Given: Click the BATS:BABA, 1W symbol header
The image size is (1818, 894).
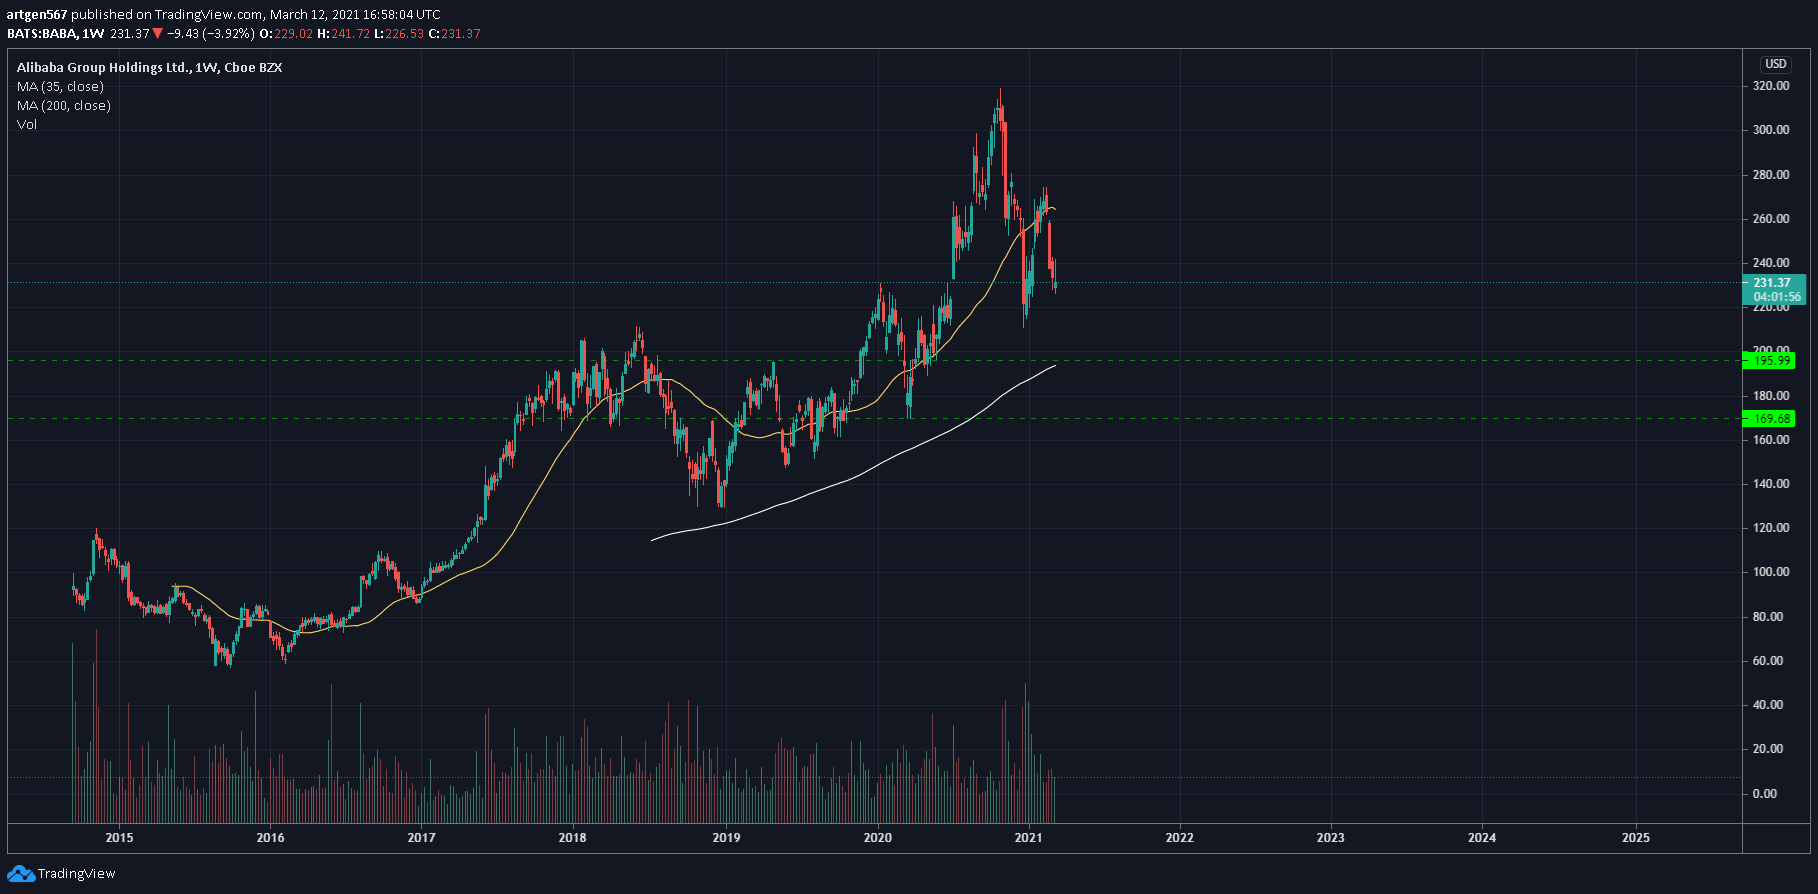Looking at the screenshot, I should tap(56, 34).
